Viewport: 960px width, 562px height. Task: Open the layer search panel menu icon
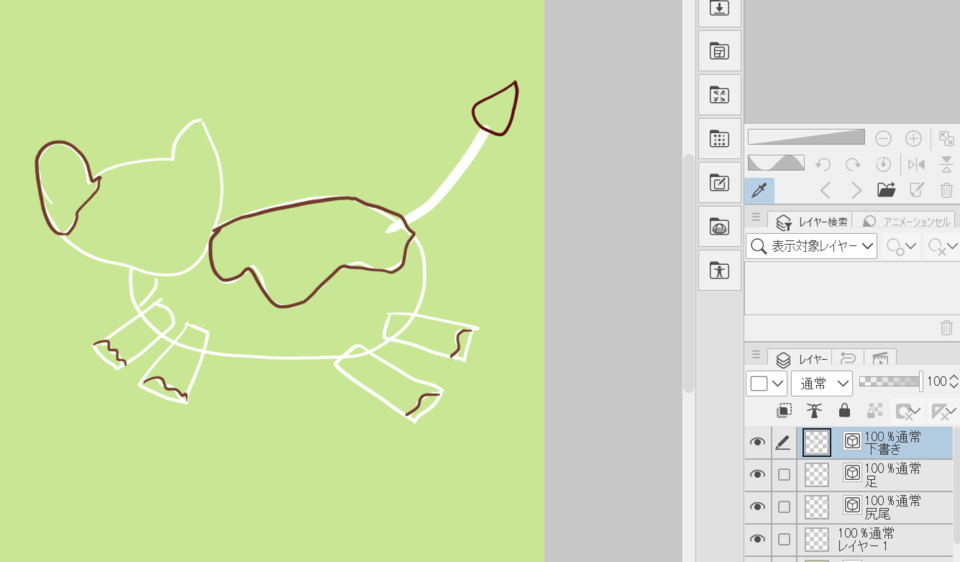[x=756, y=217]
